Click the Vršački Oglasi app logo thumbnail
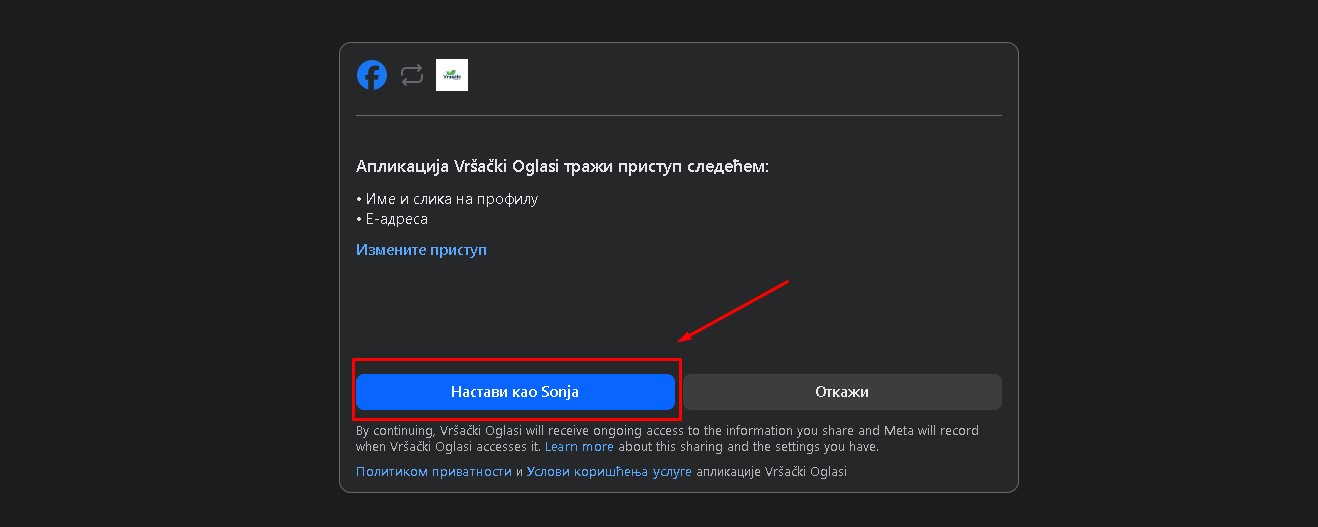 tap(452, 75)
